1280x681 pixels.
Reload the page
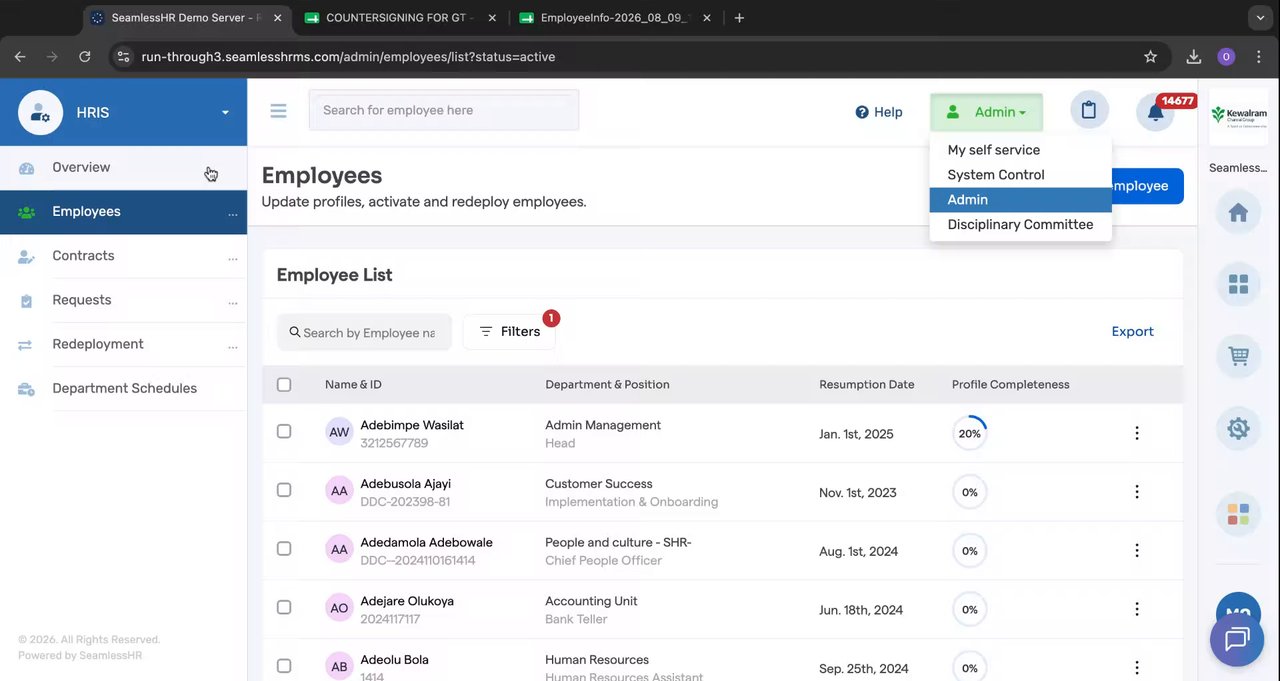point(85,57)
